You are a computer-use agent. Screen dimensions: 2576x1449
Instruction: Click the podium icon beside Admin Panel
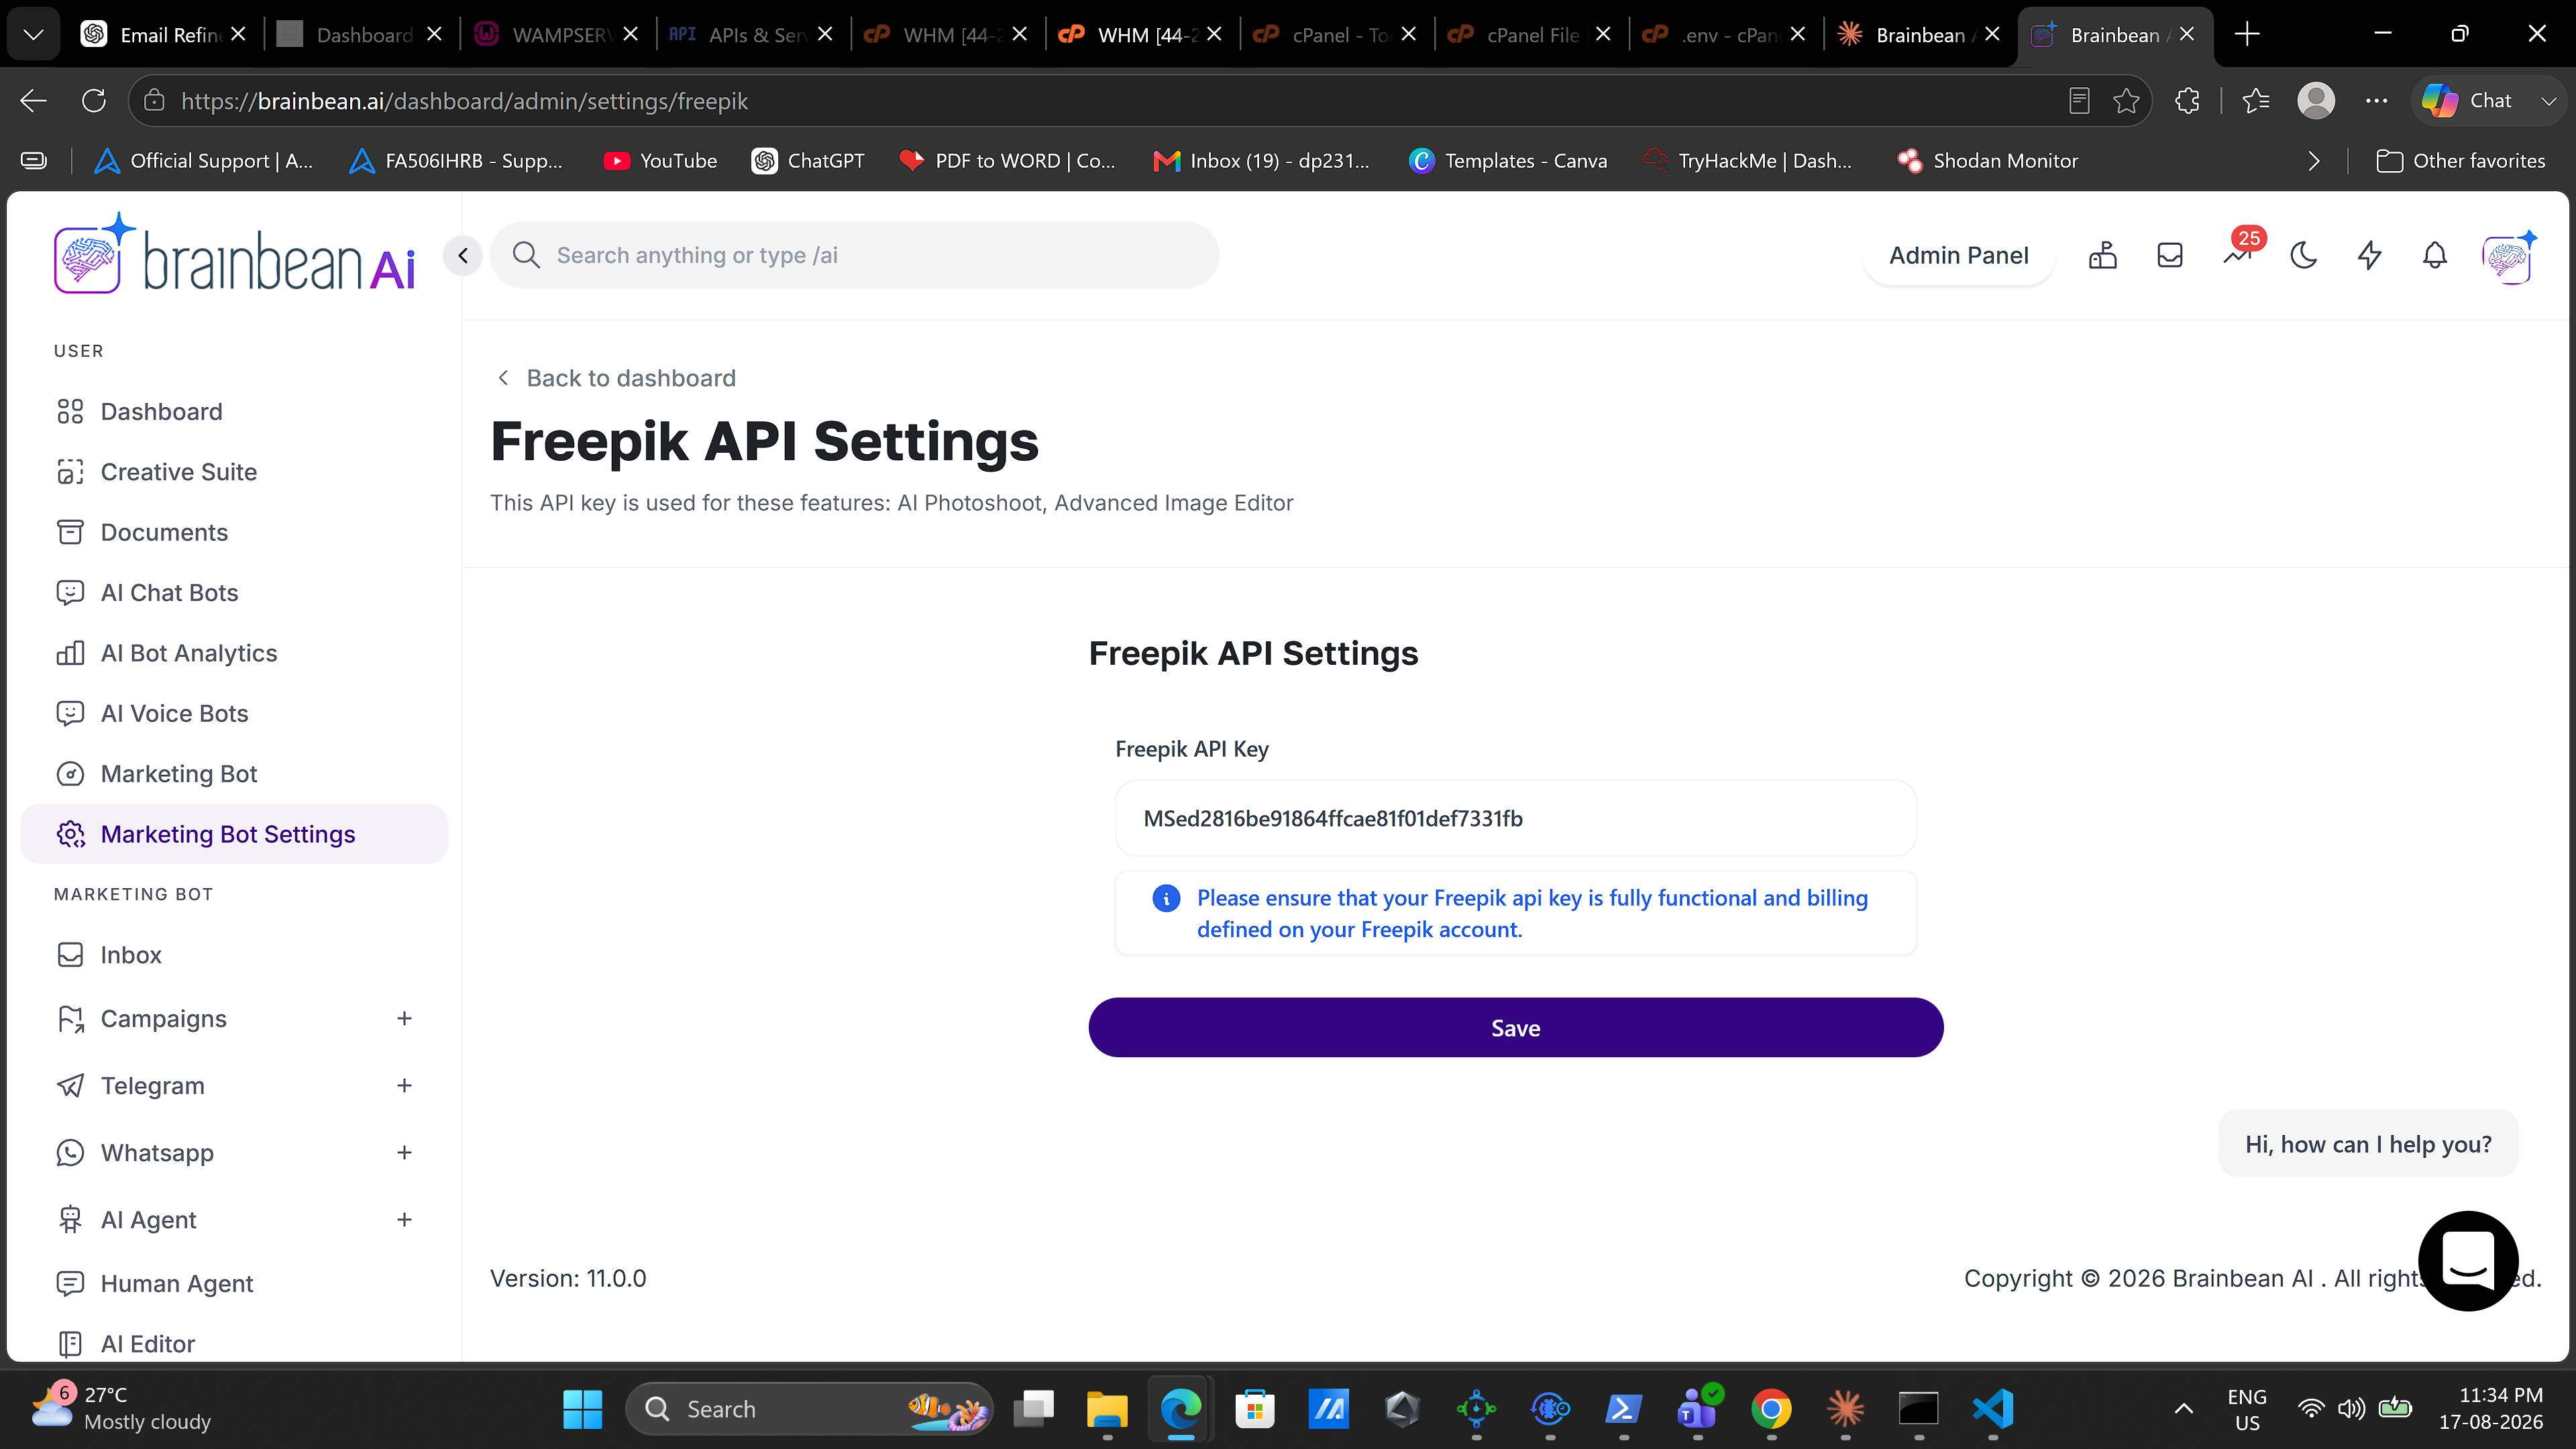2103,255
